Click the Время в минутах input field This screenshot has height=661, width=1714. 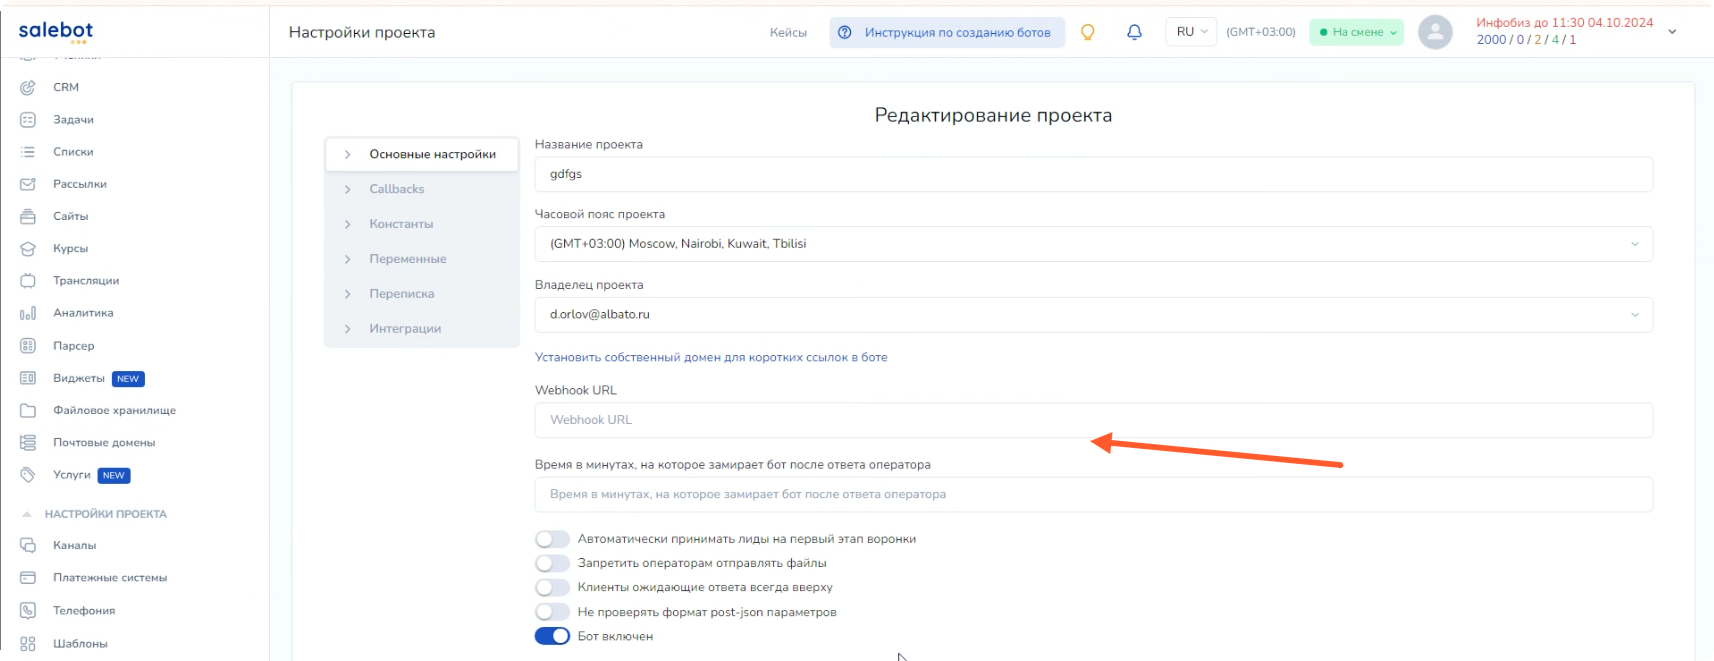[1093, 494]
